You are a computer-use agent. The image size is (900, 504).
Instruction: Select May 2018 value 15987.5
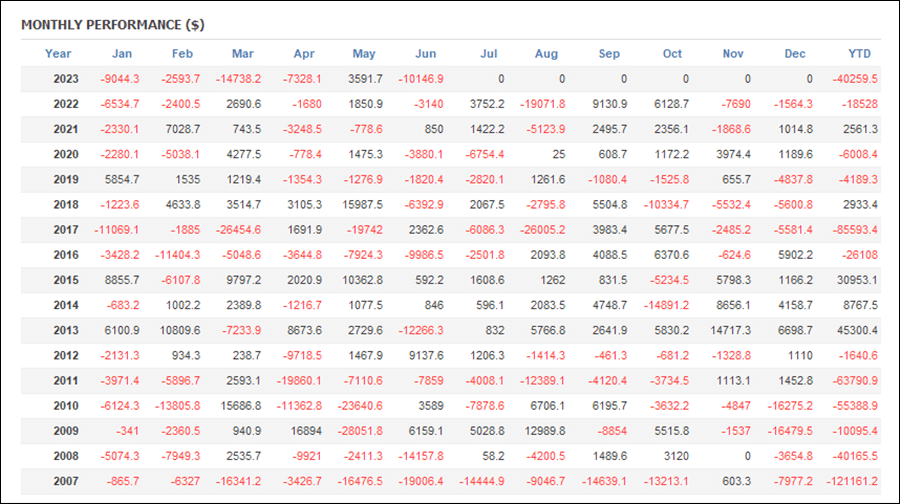[362, 205]
